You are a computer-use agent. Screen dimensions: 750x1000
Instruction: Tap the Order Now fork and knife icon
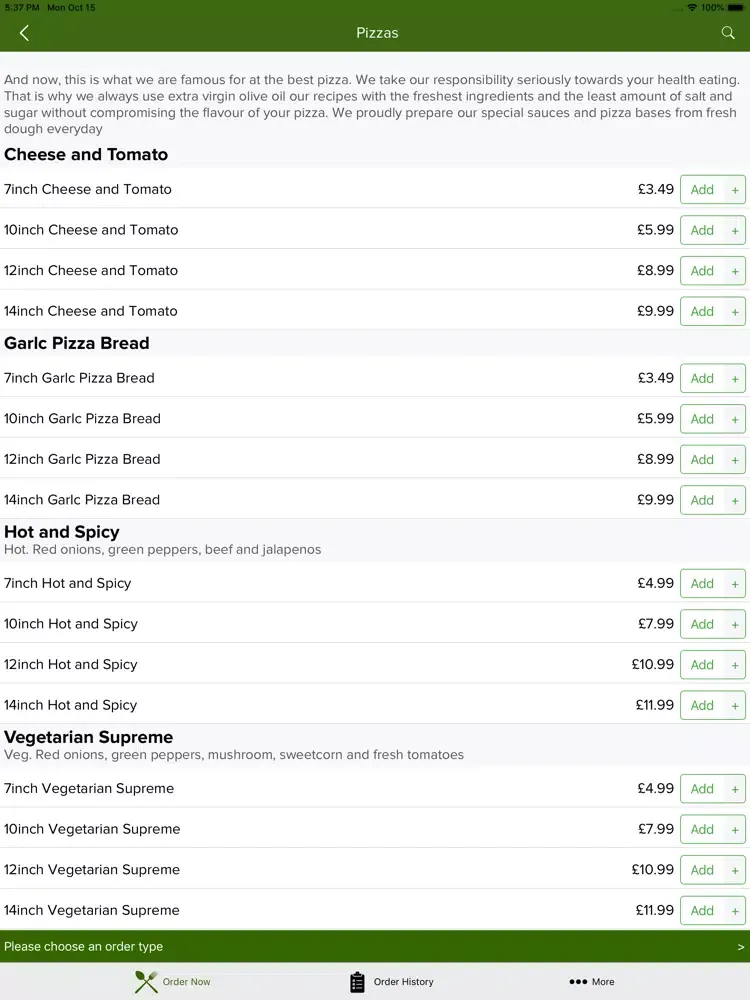tap(146, 982)
